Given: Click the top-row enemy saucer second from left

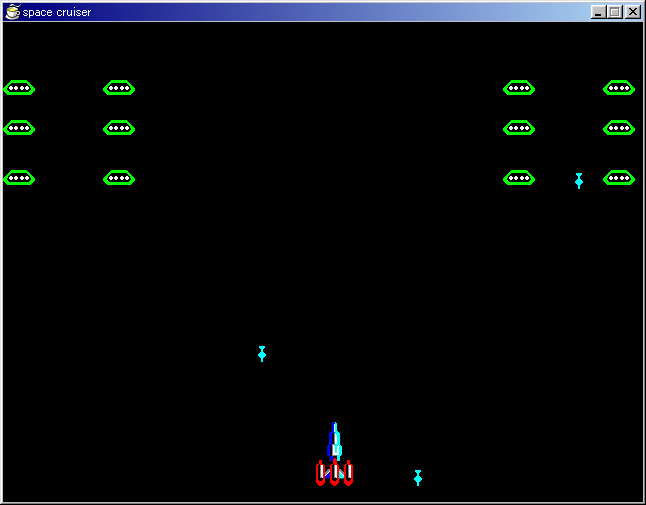Looking at the screenshot, I should [x=119, y=88].
